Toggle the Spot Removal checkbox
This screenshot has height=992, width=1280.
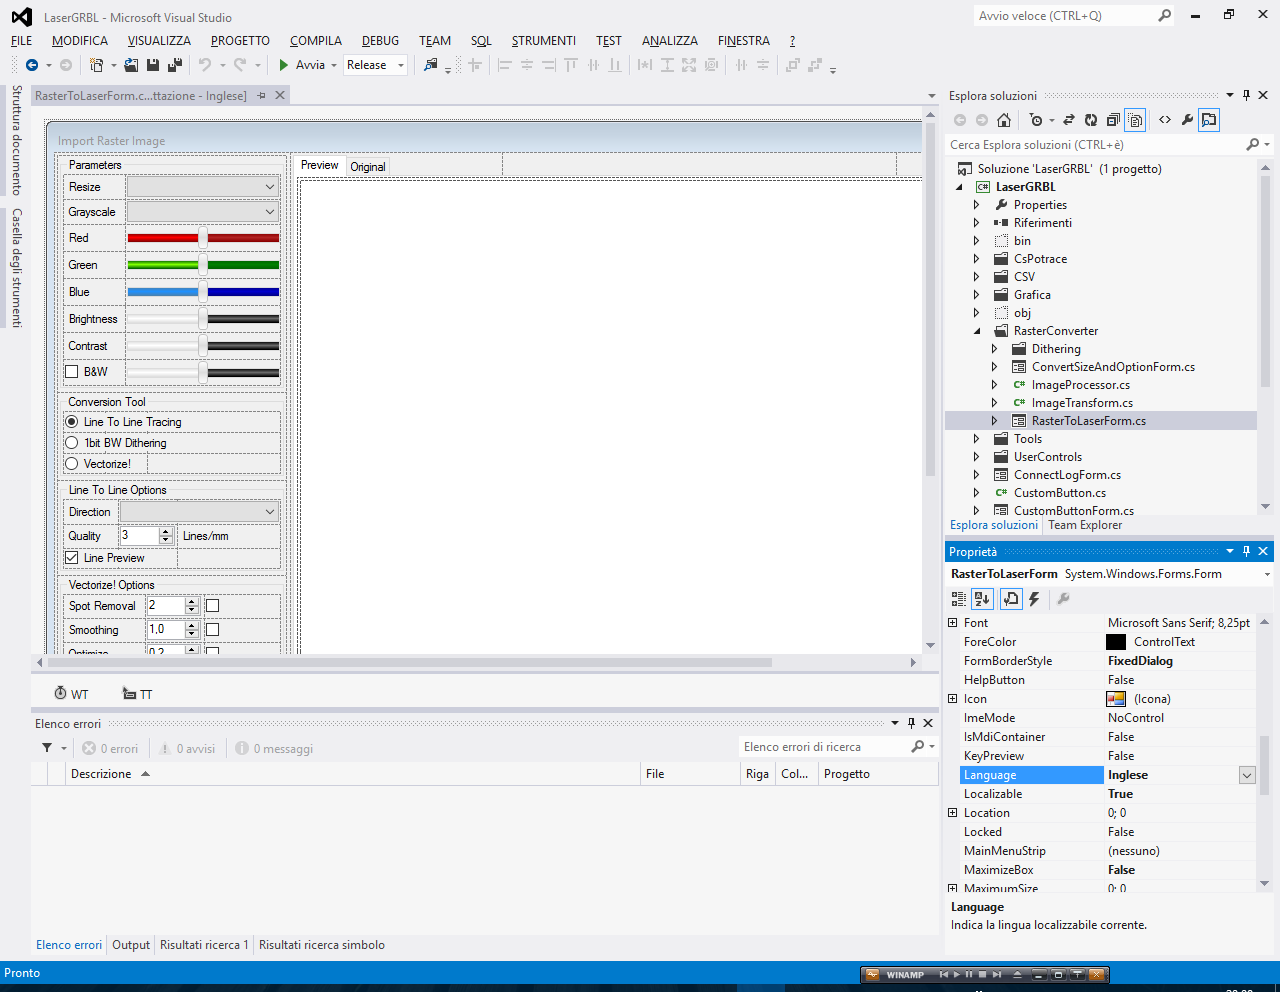(x=212, y=606)
